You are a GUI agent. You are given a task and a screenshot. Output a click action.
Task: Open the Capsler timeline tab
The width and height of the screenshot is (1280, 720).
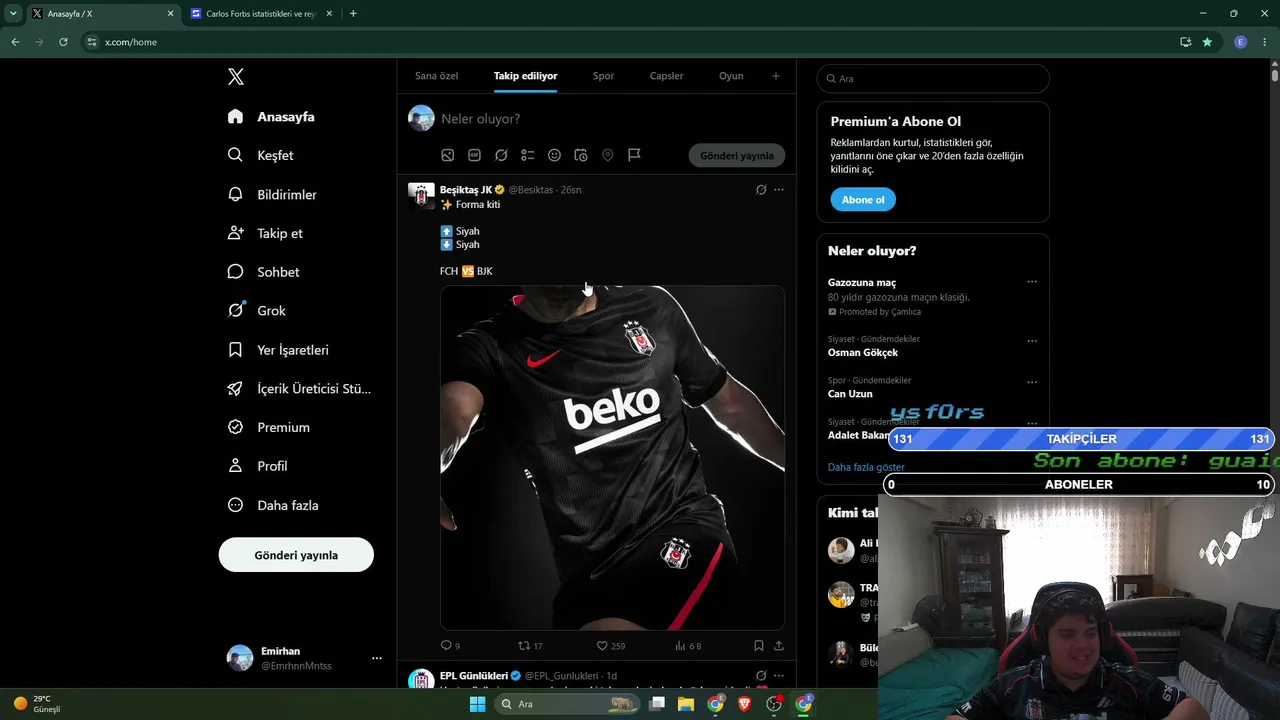[x=666, y=76]
